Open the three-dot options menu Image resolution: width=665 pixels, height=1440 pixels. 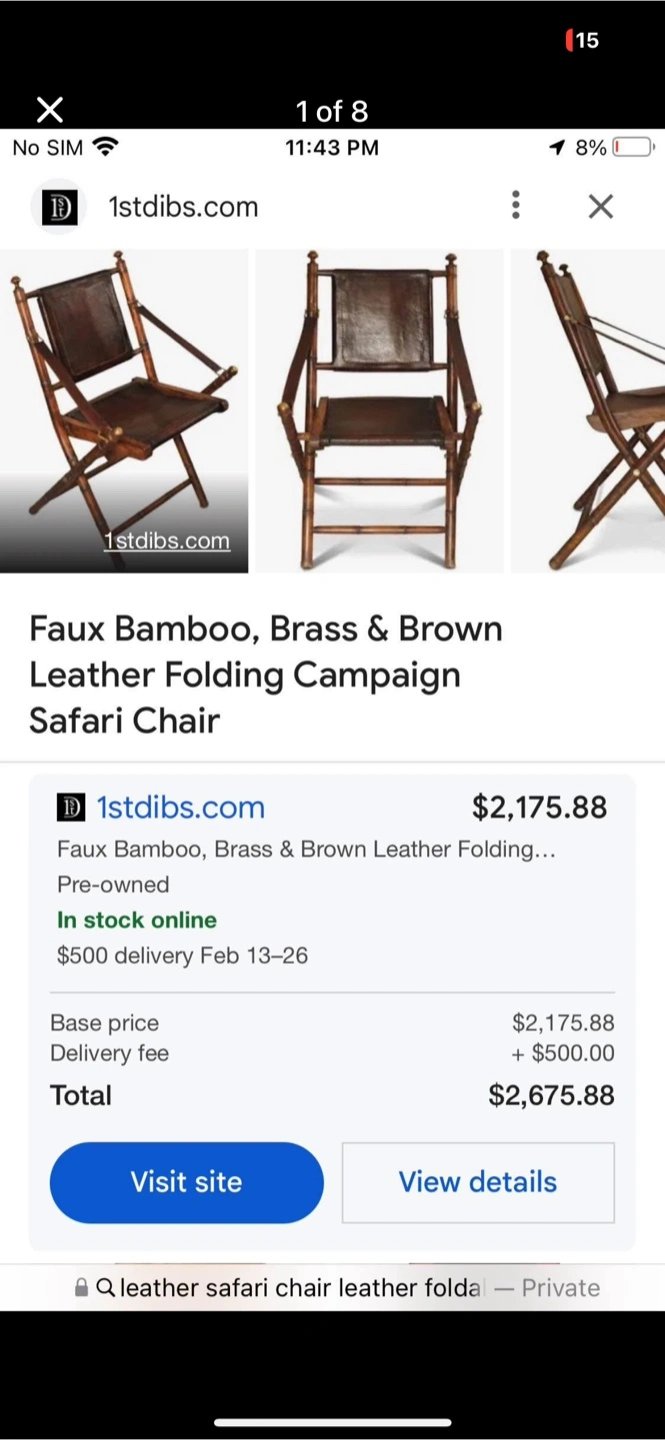coord(515,205)
